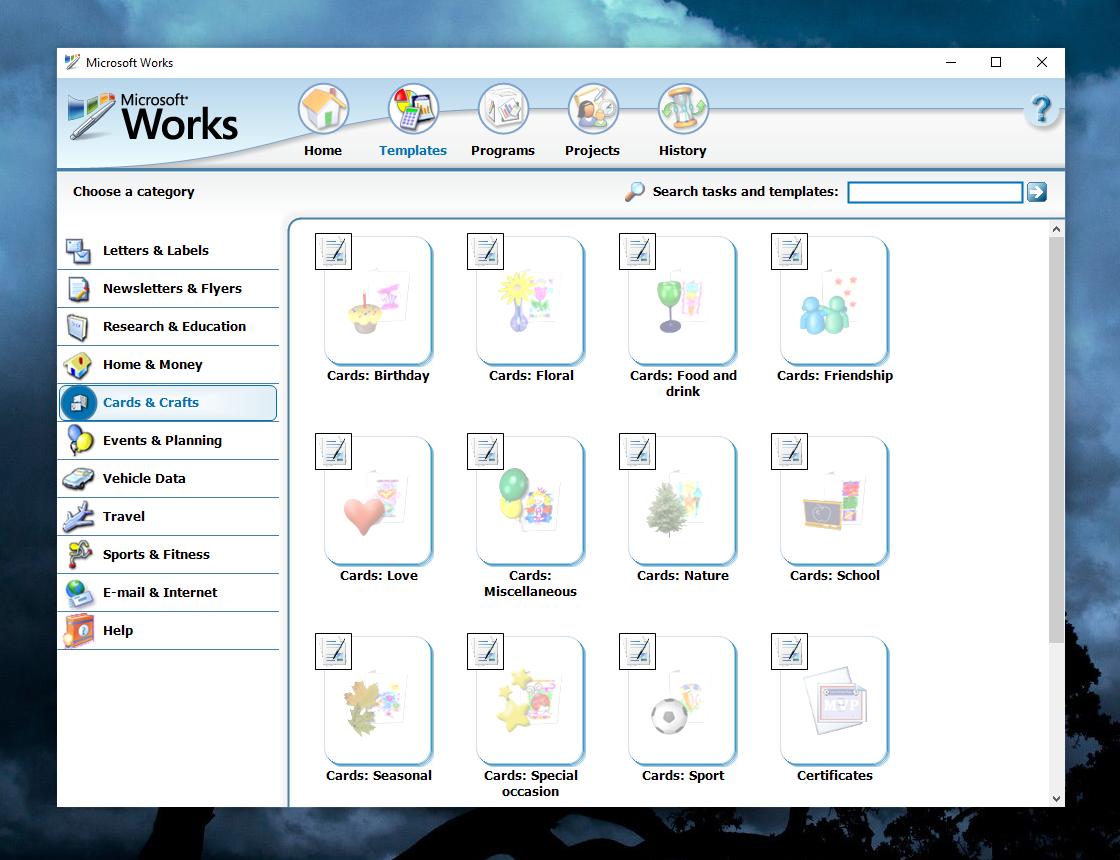
Task: Click the Travel airplane sidebar icon
Action: 79,516
